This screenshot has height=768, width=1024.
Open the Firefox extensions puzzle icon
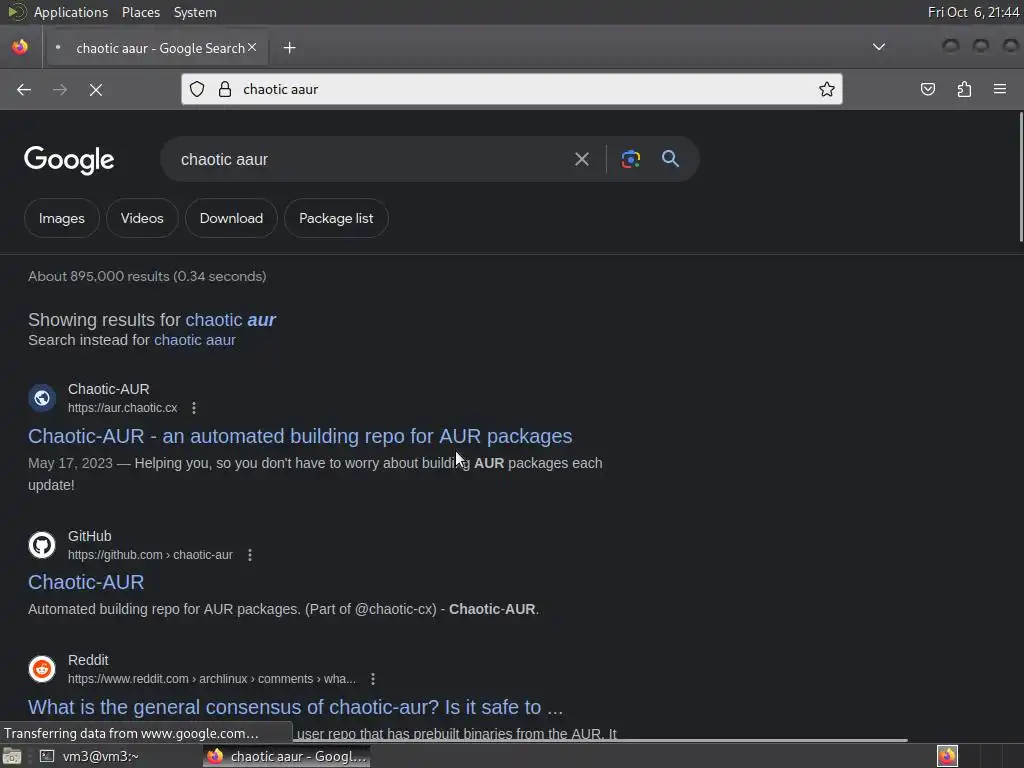pyautogui.click(x=964, y=89)
